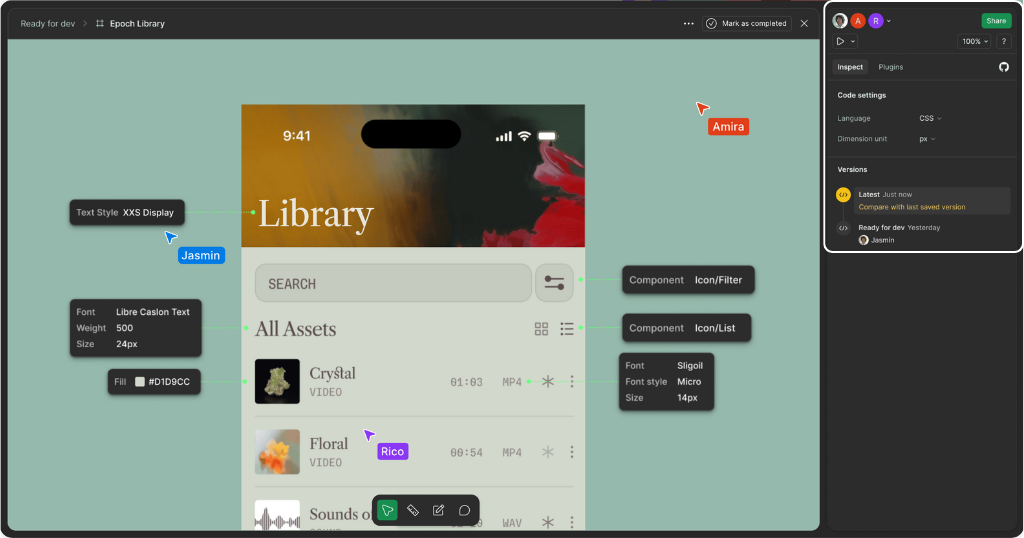Toggle the asterisk favorite on Sounds row
The height and width of the screenshot is (538, 1024).
[x=548, y=522]
